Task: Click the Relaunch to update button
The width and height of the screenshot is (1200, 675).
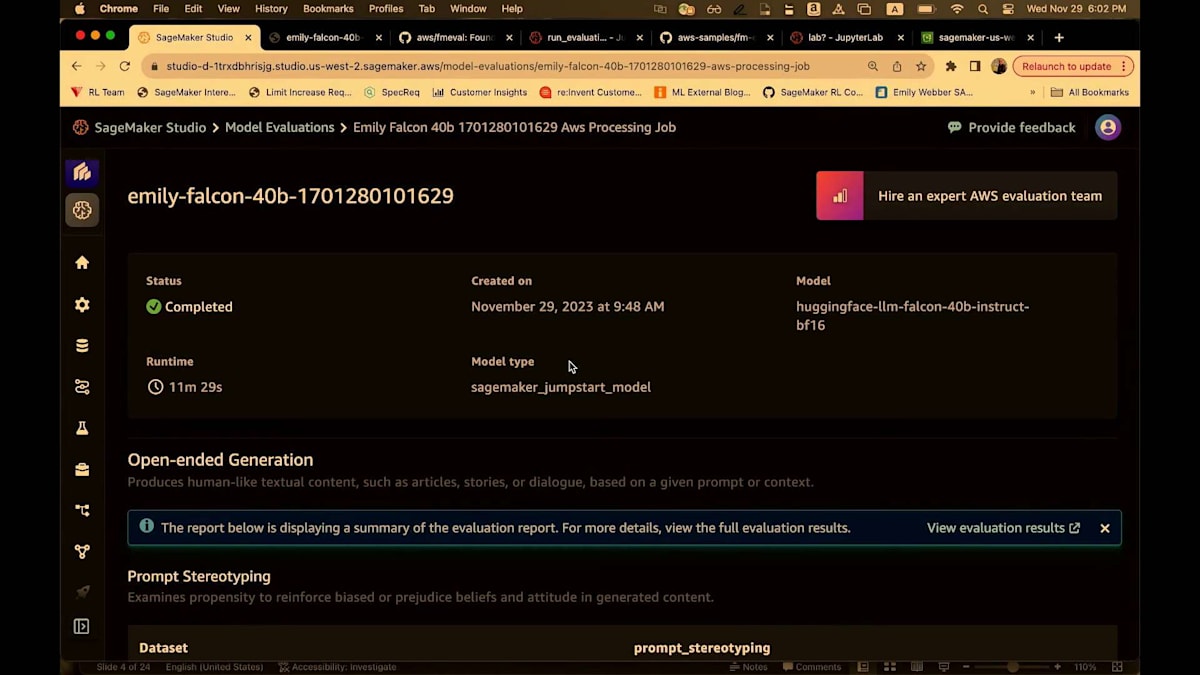Action: (x=1073, y=66)
